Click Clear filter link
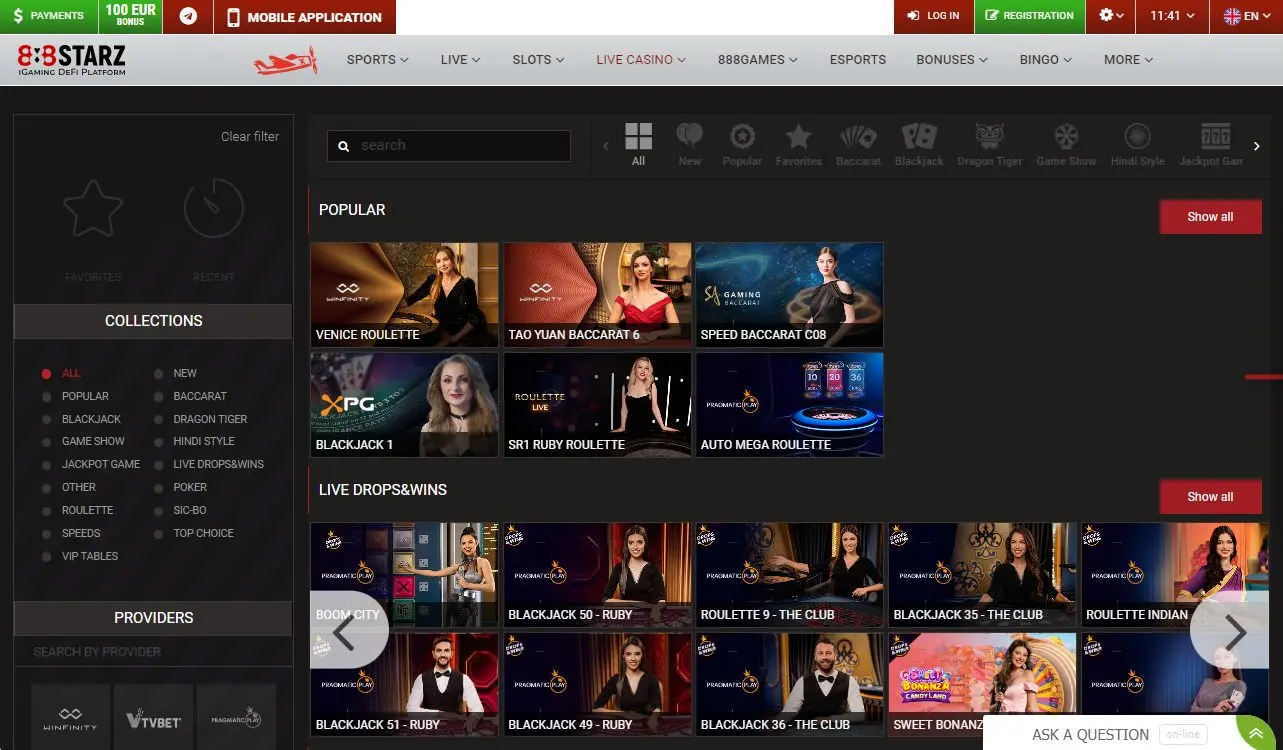Image resolution: width=1283 pixels, height=750 pixels. tap(250, 137)
